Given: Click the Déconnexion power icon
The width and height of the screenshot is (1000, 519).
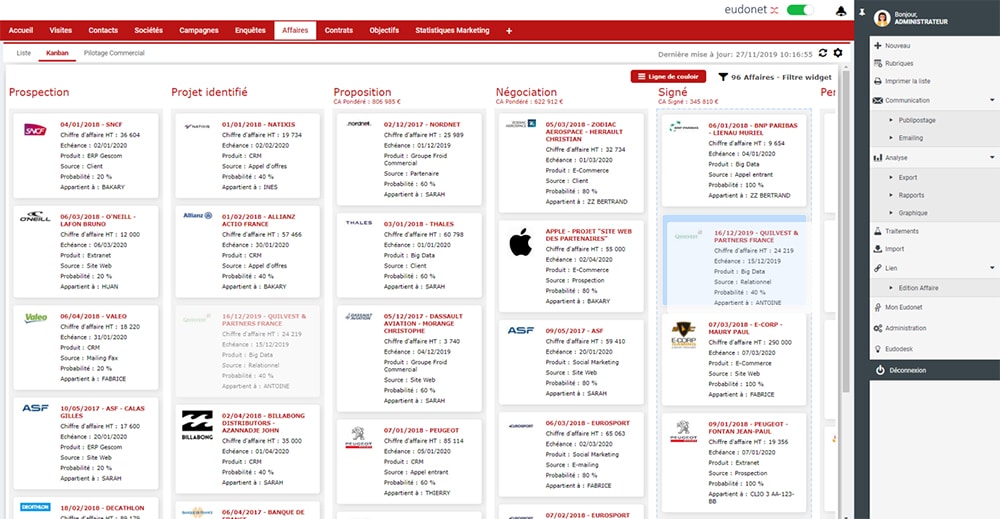Looking at the screenshot, I should (880, 370).
